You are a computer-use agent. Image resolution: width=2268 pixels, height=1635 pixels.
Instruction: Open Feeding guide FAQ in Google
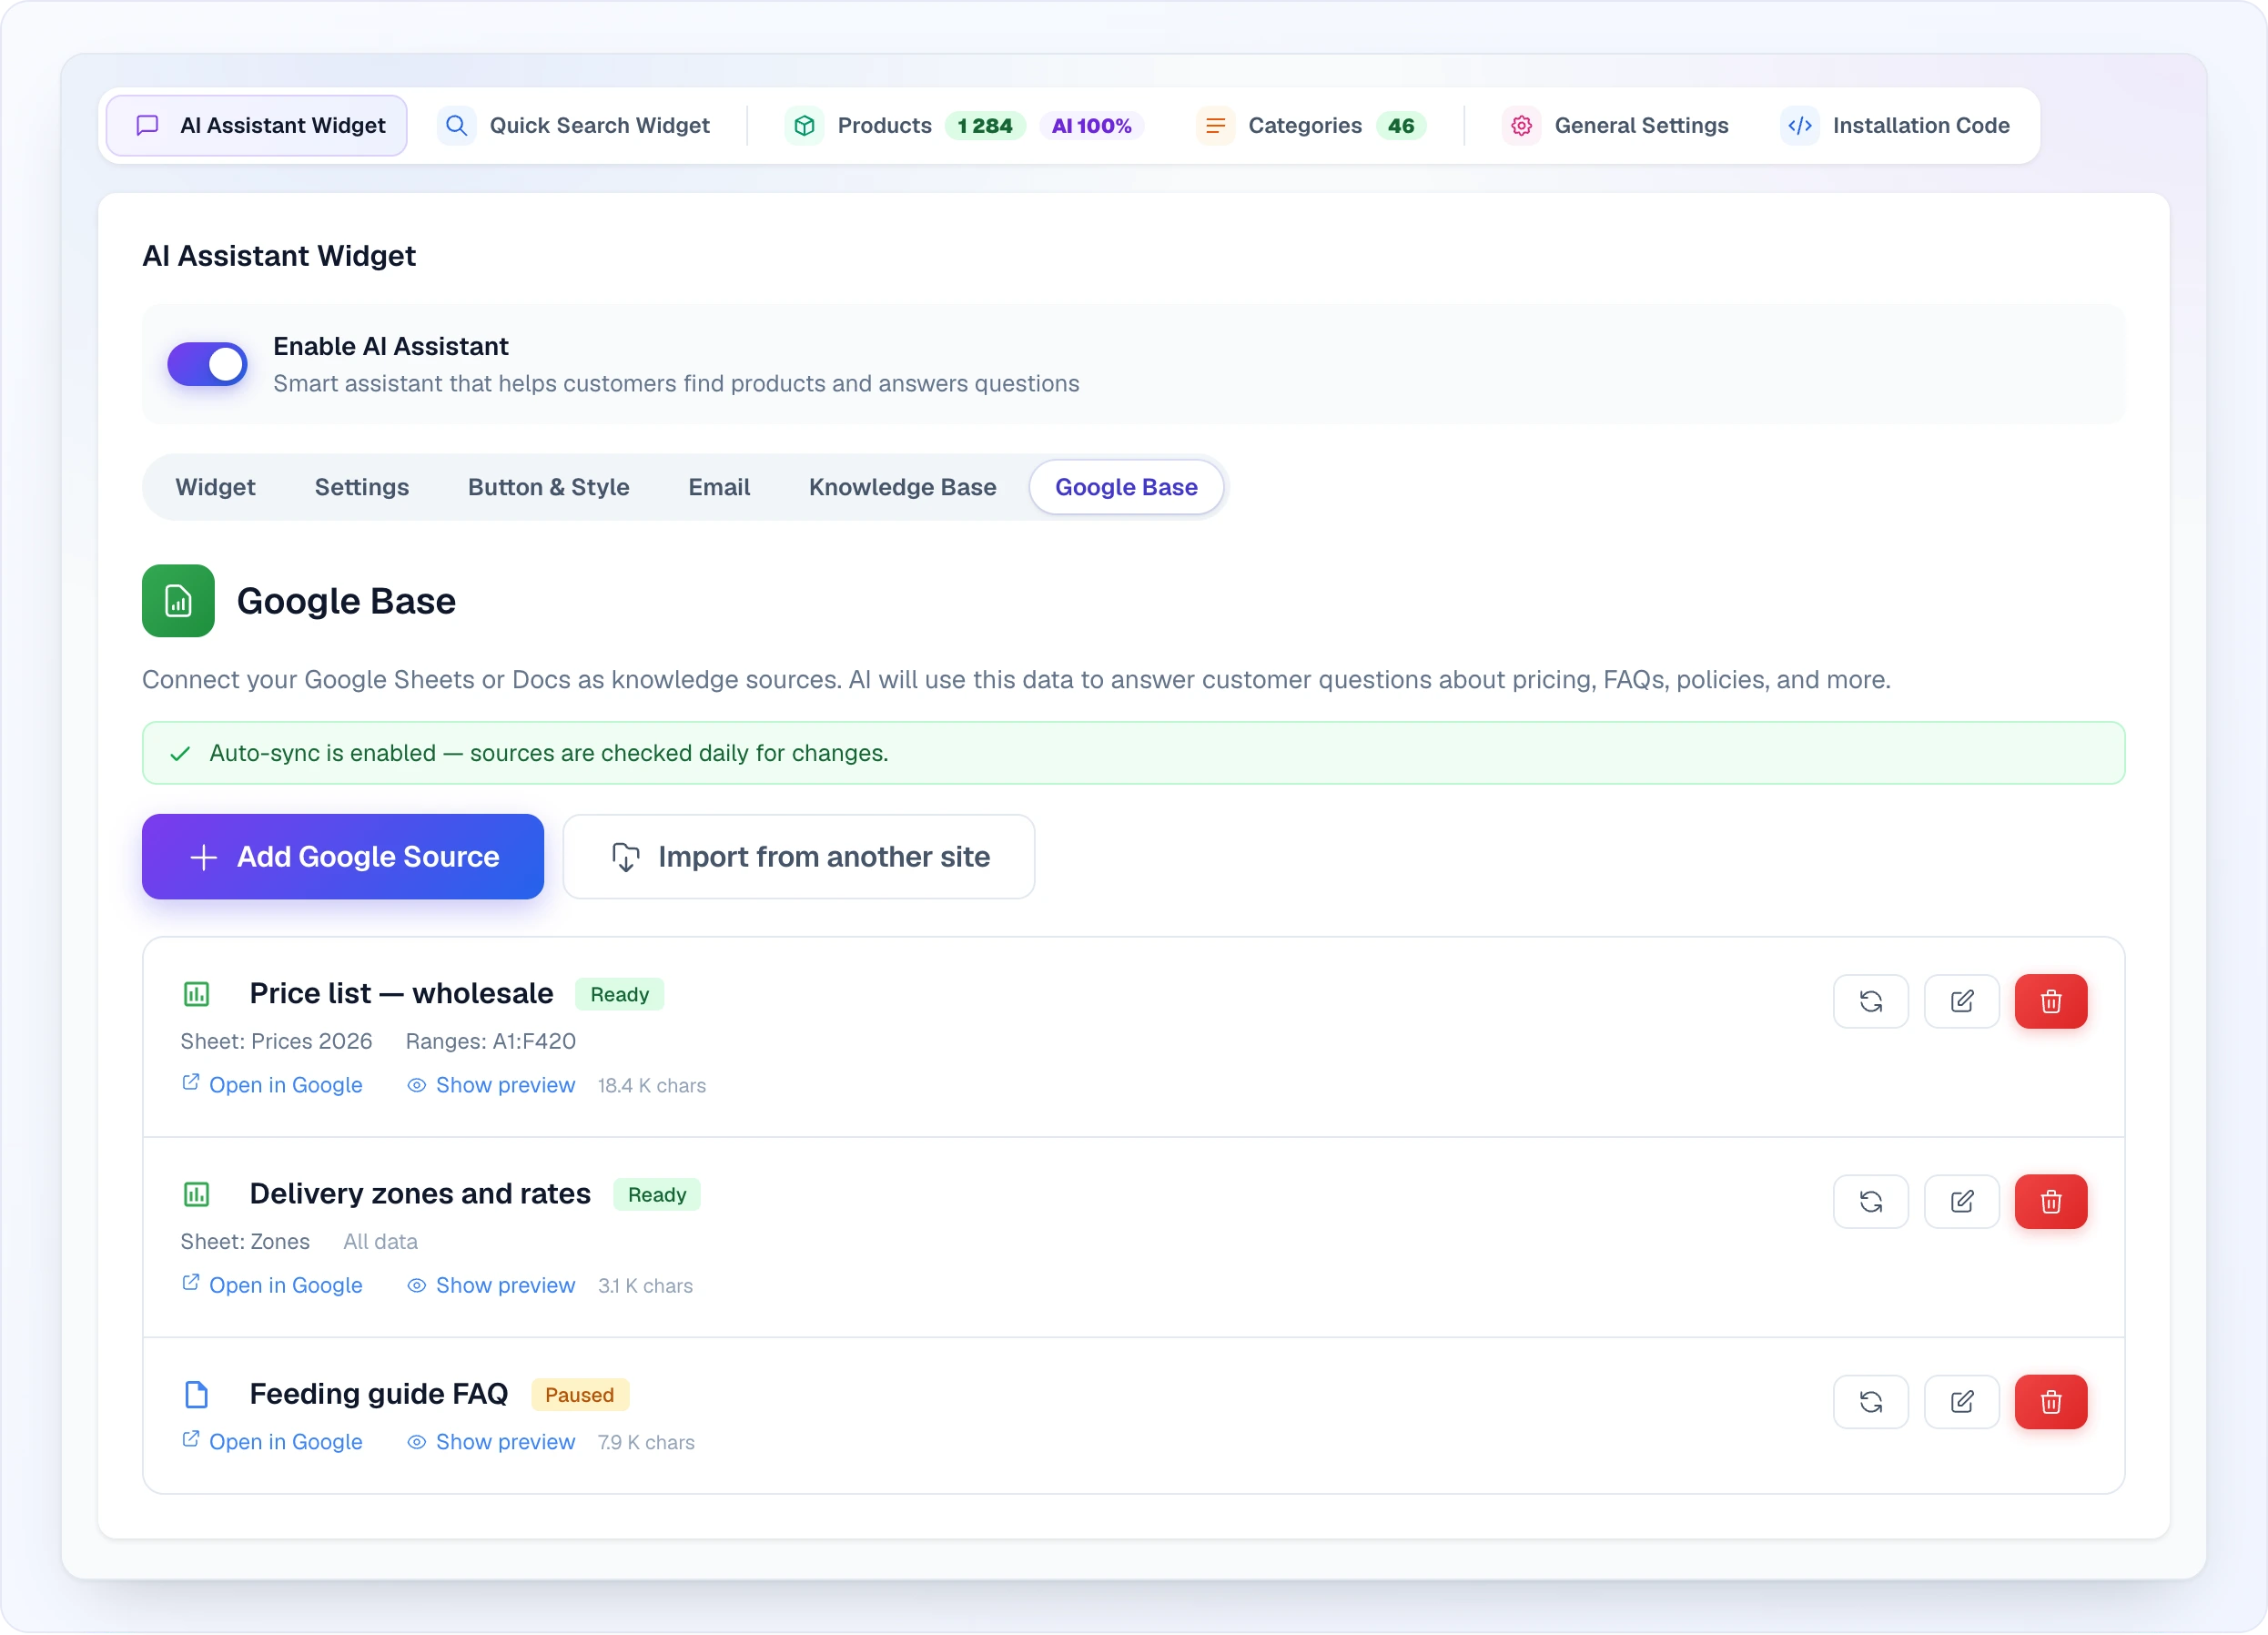[x=272, y=1442]
